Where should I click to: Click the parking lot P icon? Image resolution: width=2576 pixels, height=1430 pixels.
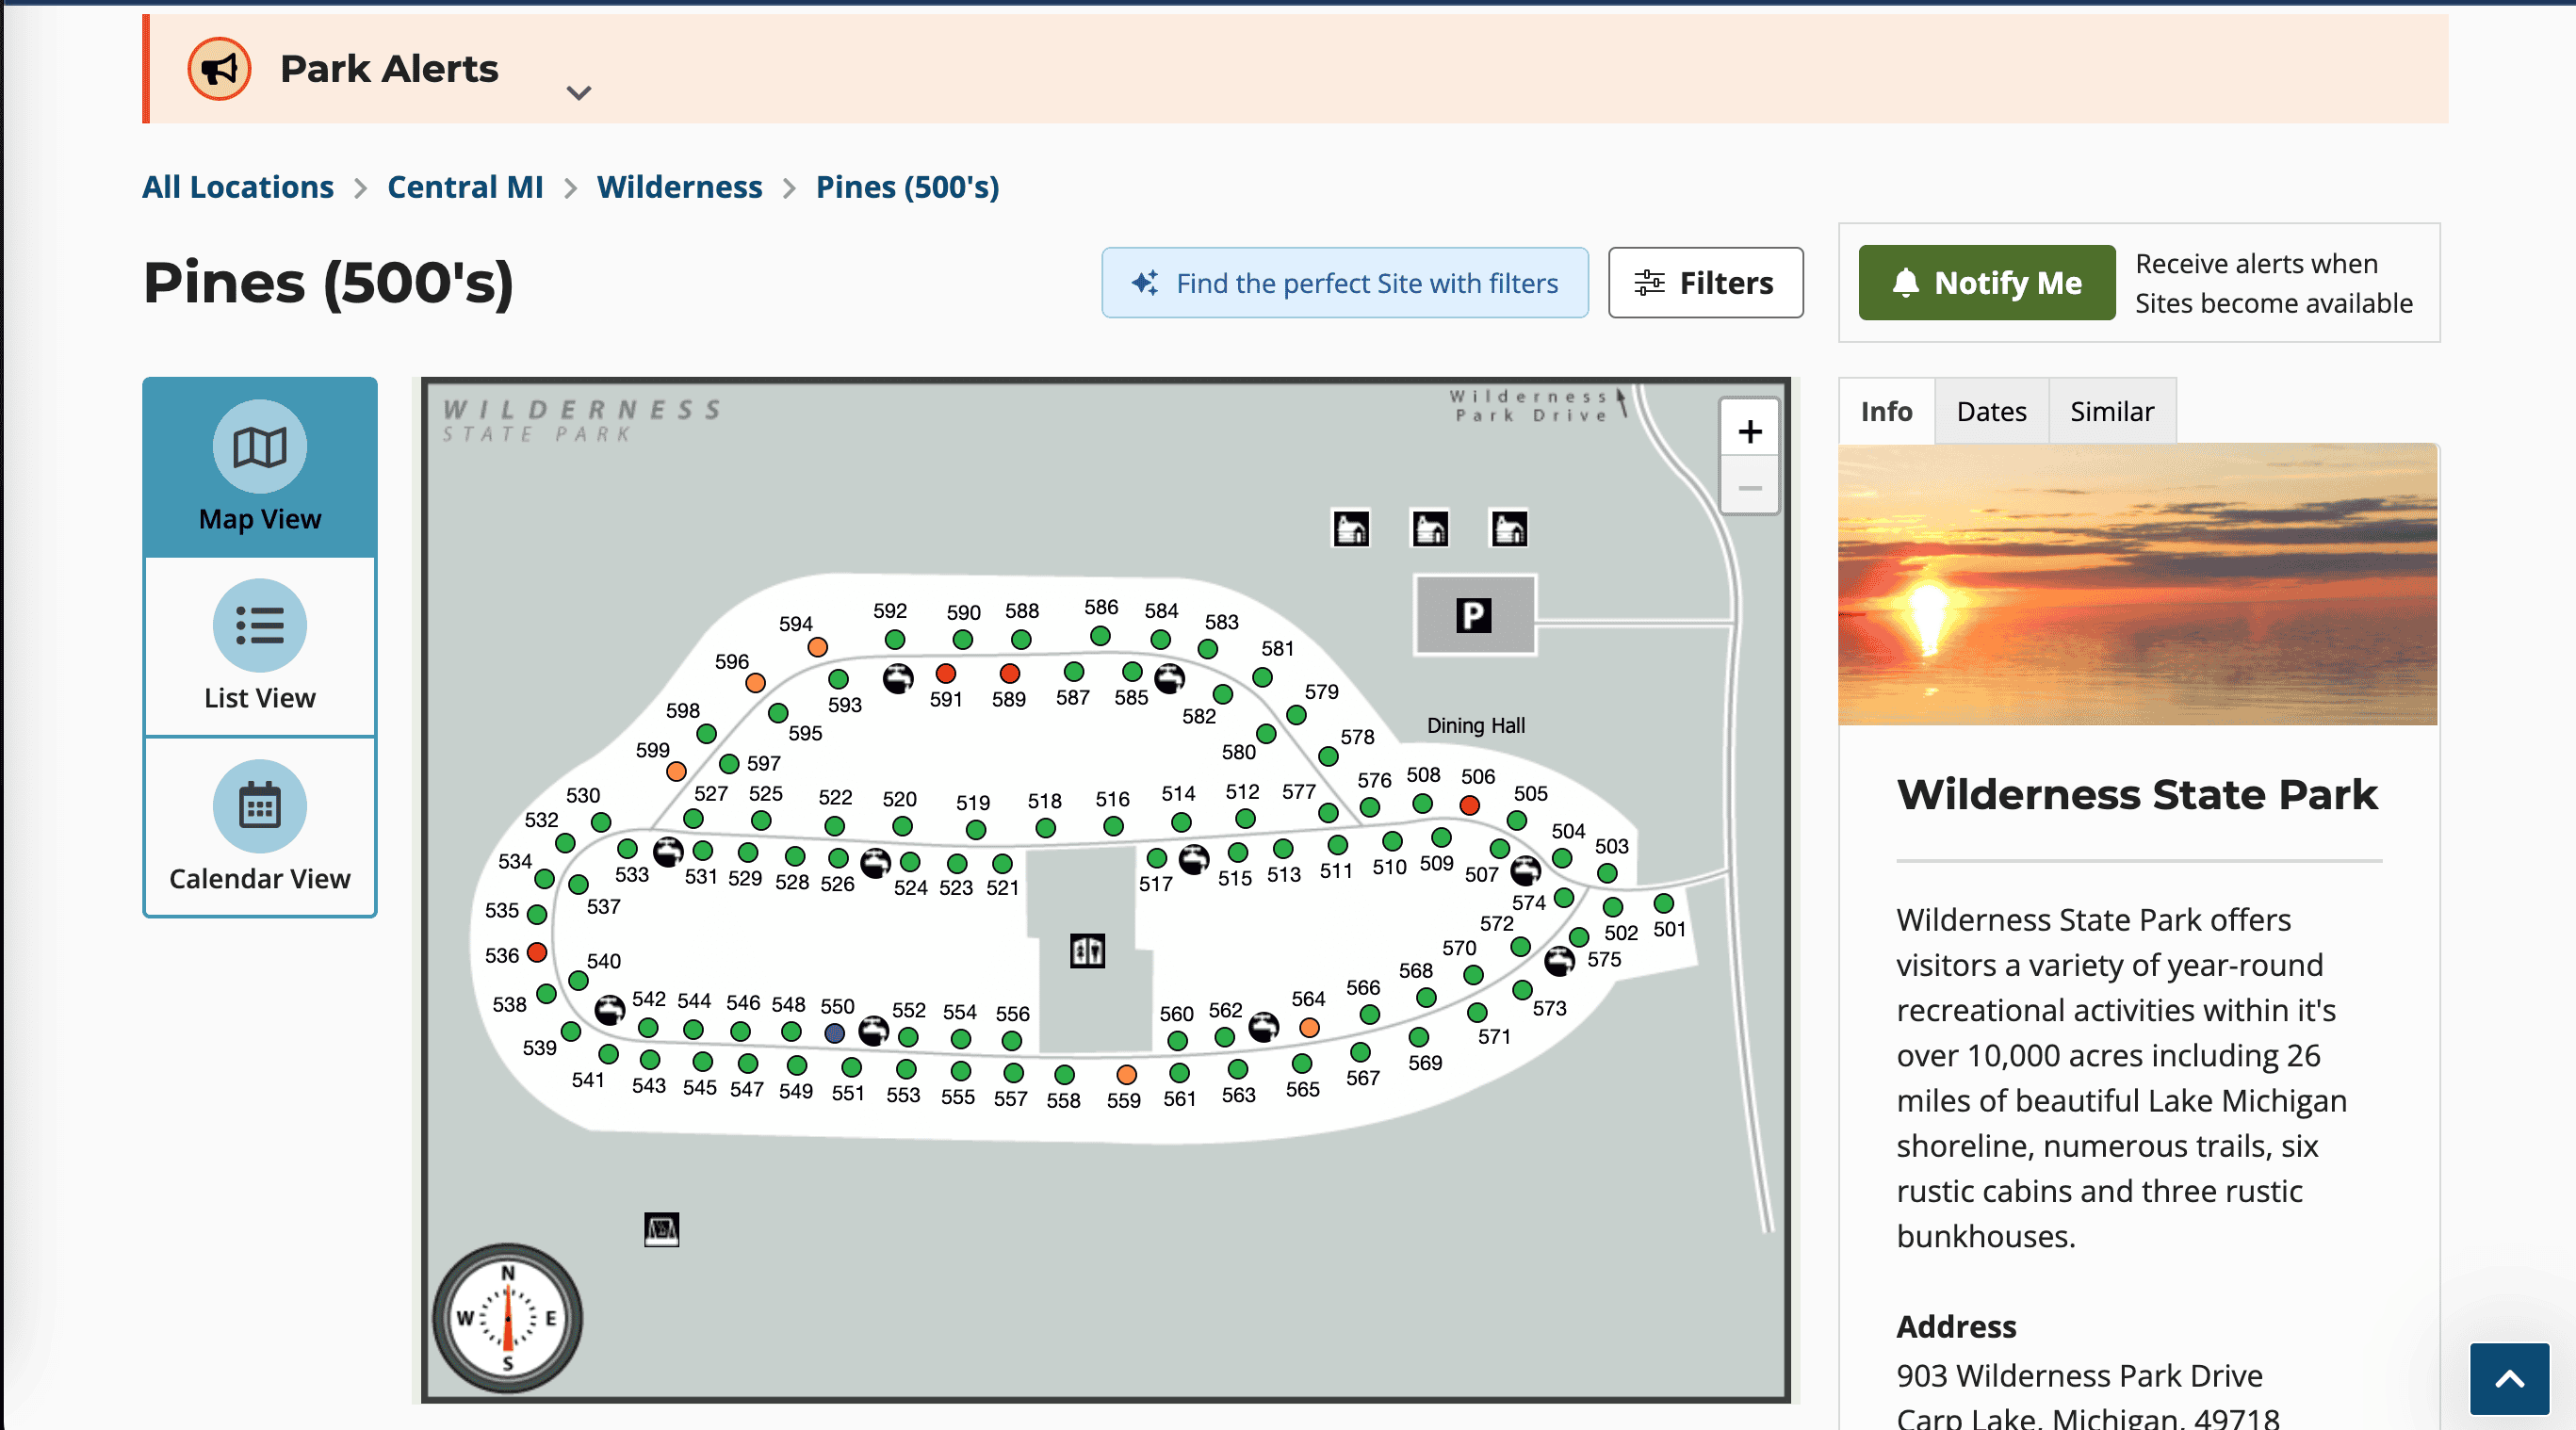(1473, 615)
